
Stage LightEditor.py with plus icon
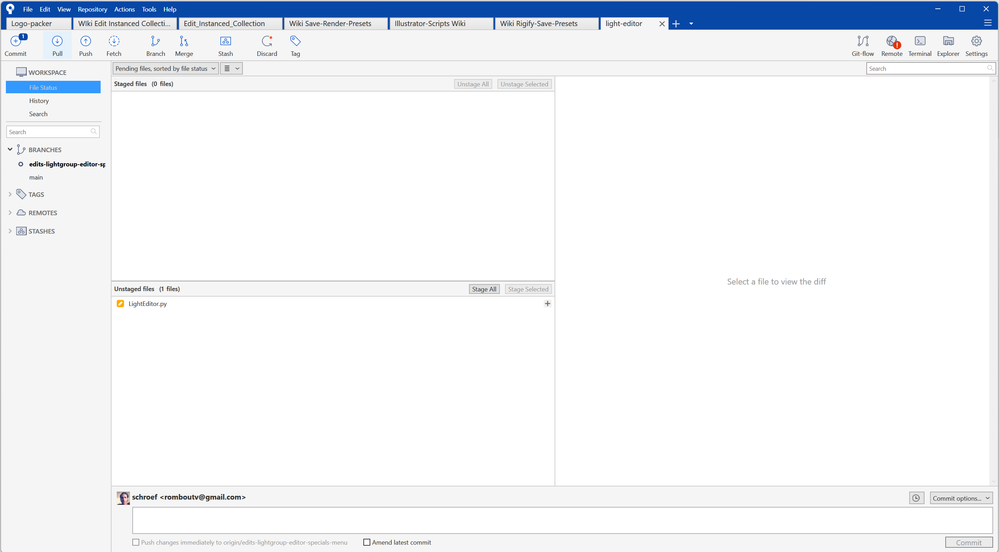tap(547, 303)
